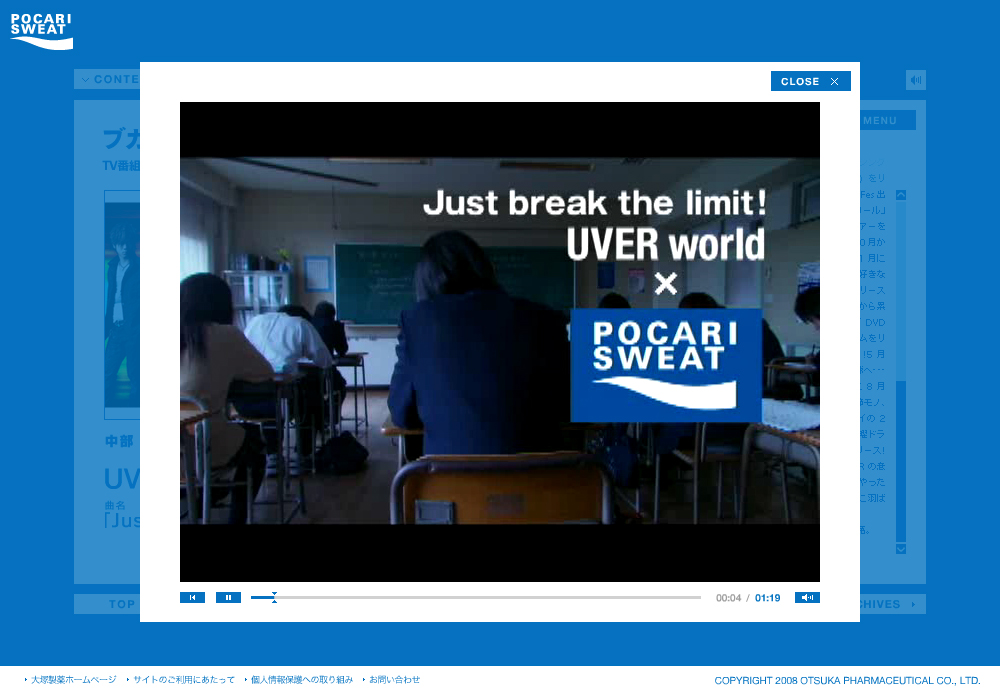Mute the video player volume
1000x694 pixels.
(807, 598)
